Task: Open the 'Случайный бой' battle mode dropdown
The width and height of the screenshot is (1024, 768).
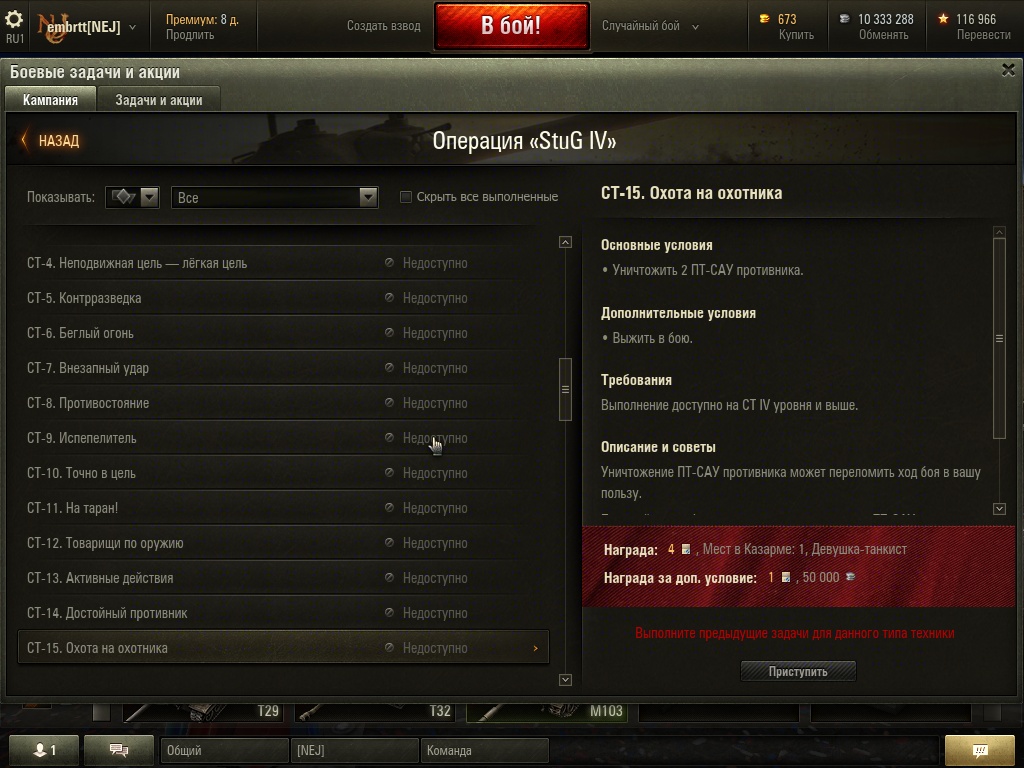Action: click(650, 26)
